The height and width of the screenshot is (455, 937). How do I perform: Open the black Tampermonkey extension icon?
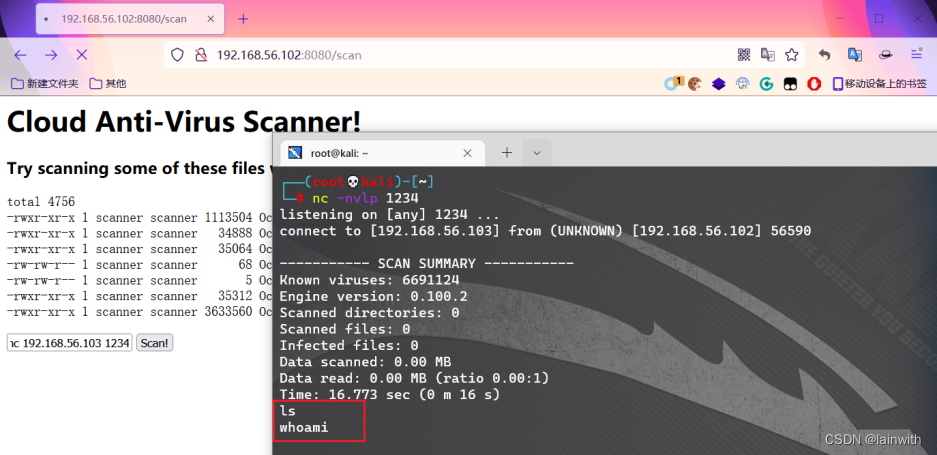pyautogui.click(x=791, y=84)
